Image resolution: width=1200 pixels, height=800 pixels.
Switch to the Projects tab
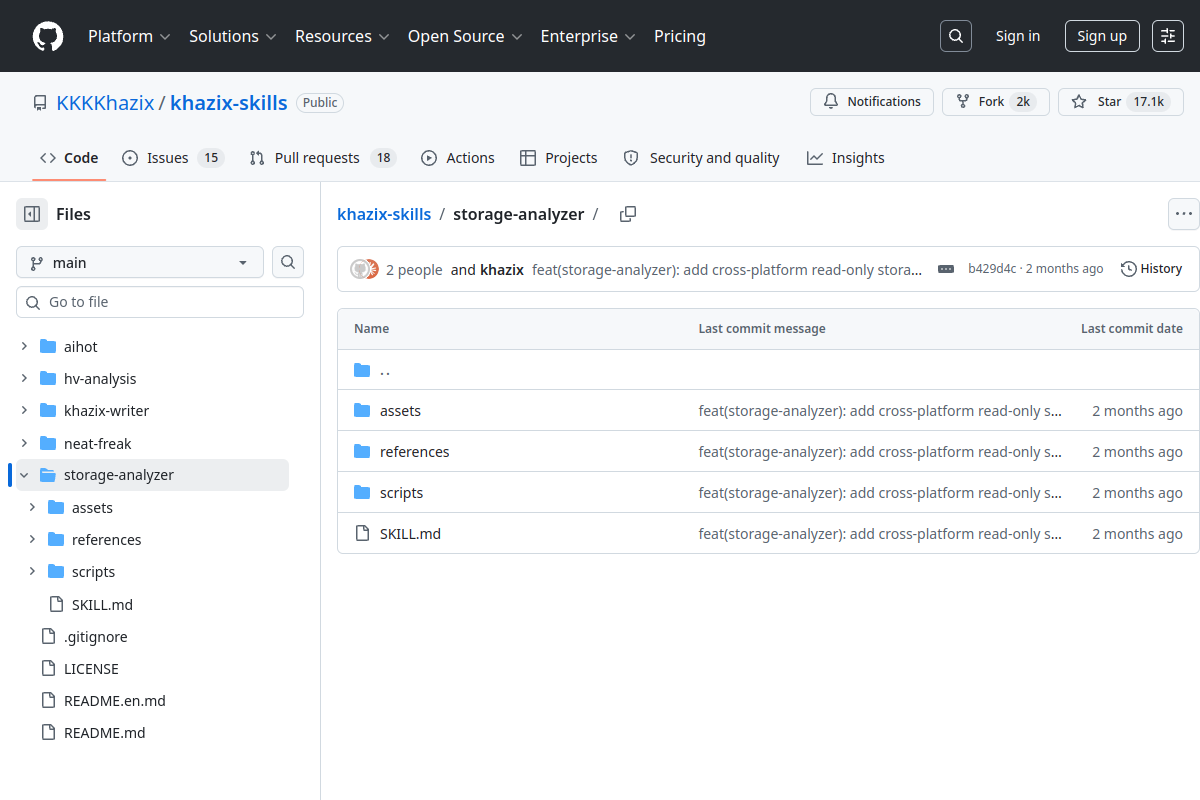(559, 158)
